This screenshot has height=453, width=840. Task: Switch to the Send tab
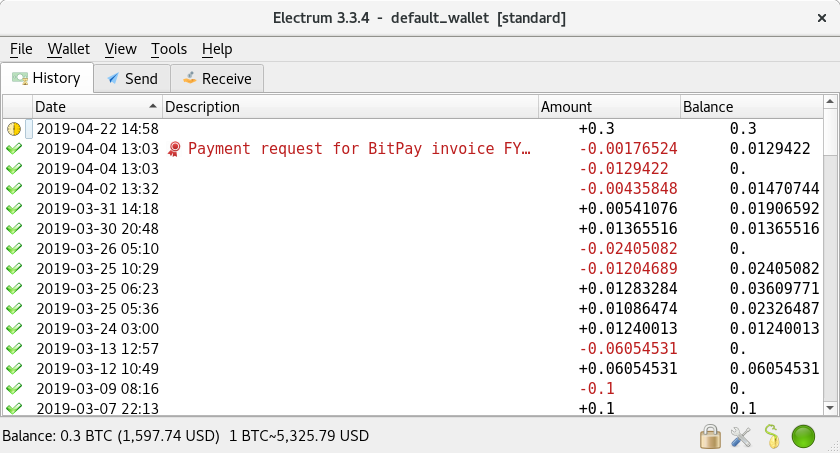point(131,78)
